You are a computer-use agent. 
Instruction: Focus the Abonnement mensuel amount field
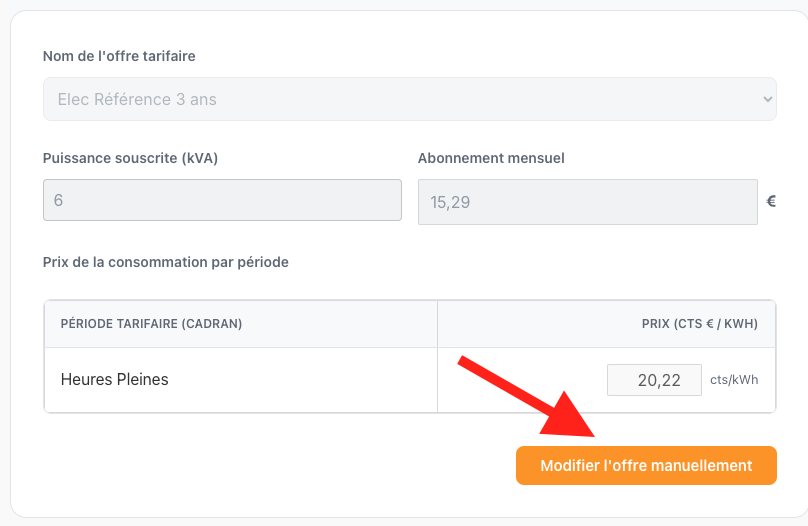pyautogui.click(x=587, y=202)
